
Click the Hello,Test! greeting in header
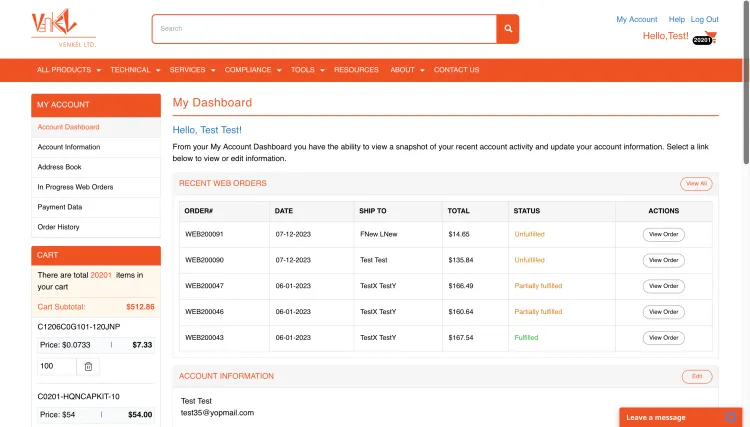665,36
